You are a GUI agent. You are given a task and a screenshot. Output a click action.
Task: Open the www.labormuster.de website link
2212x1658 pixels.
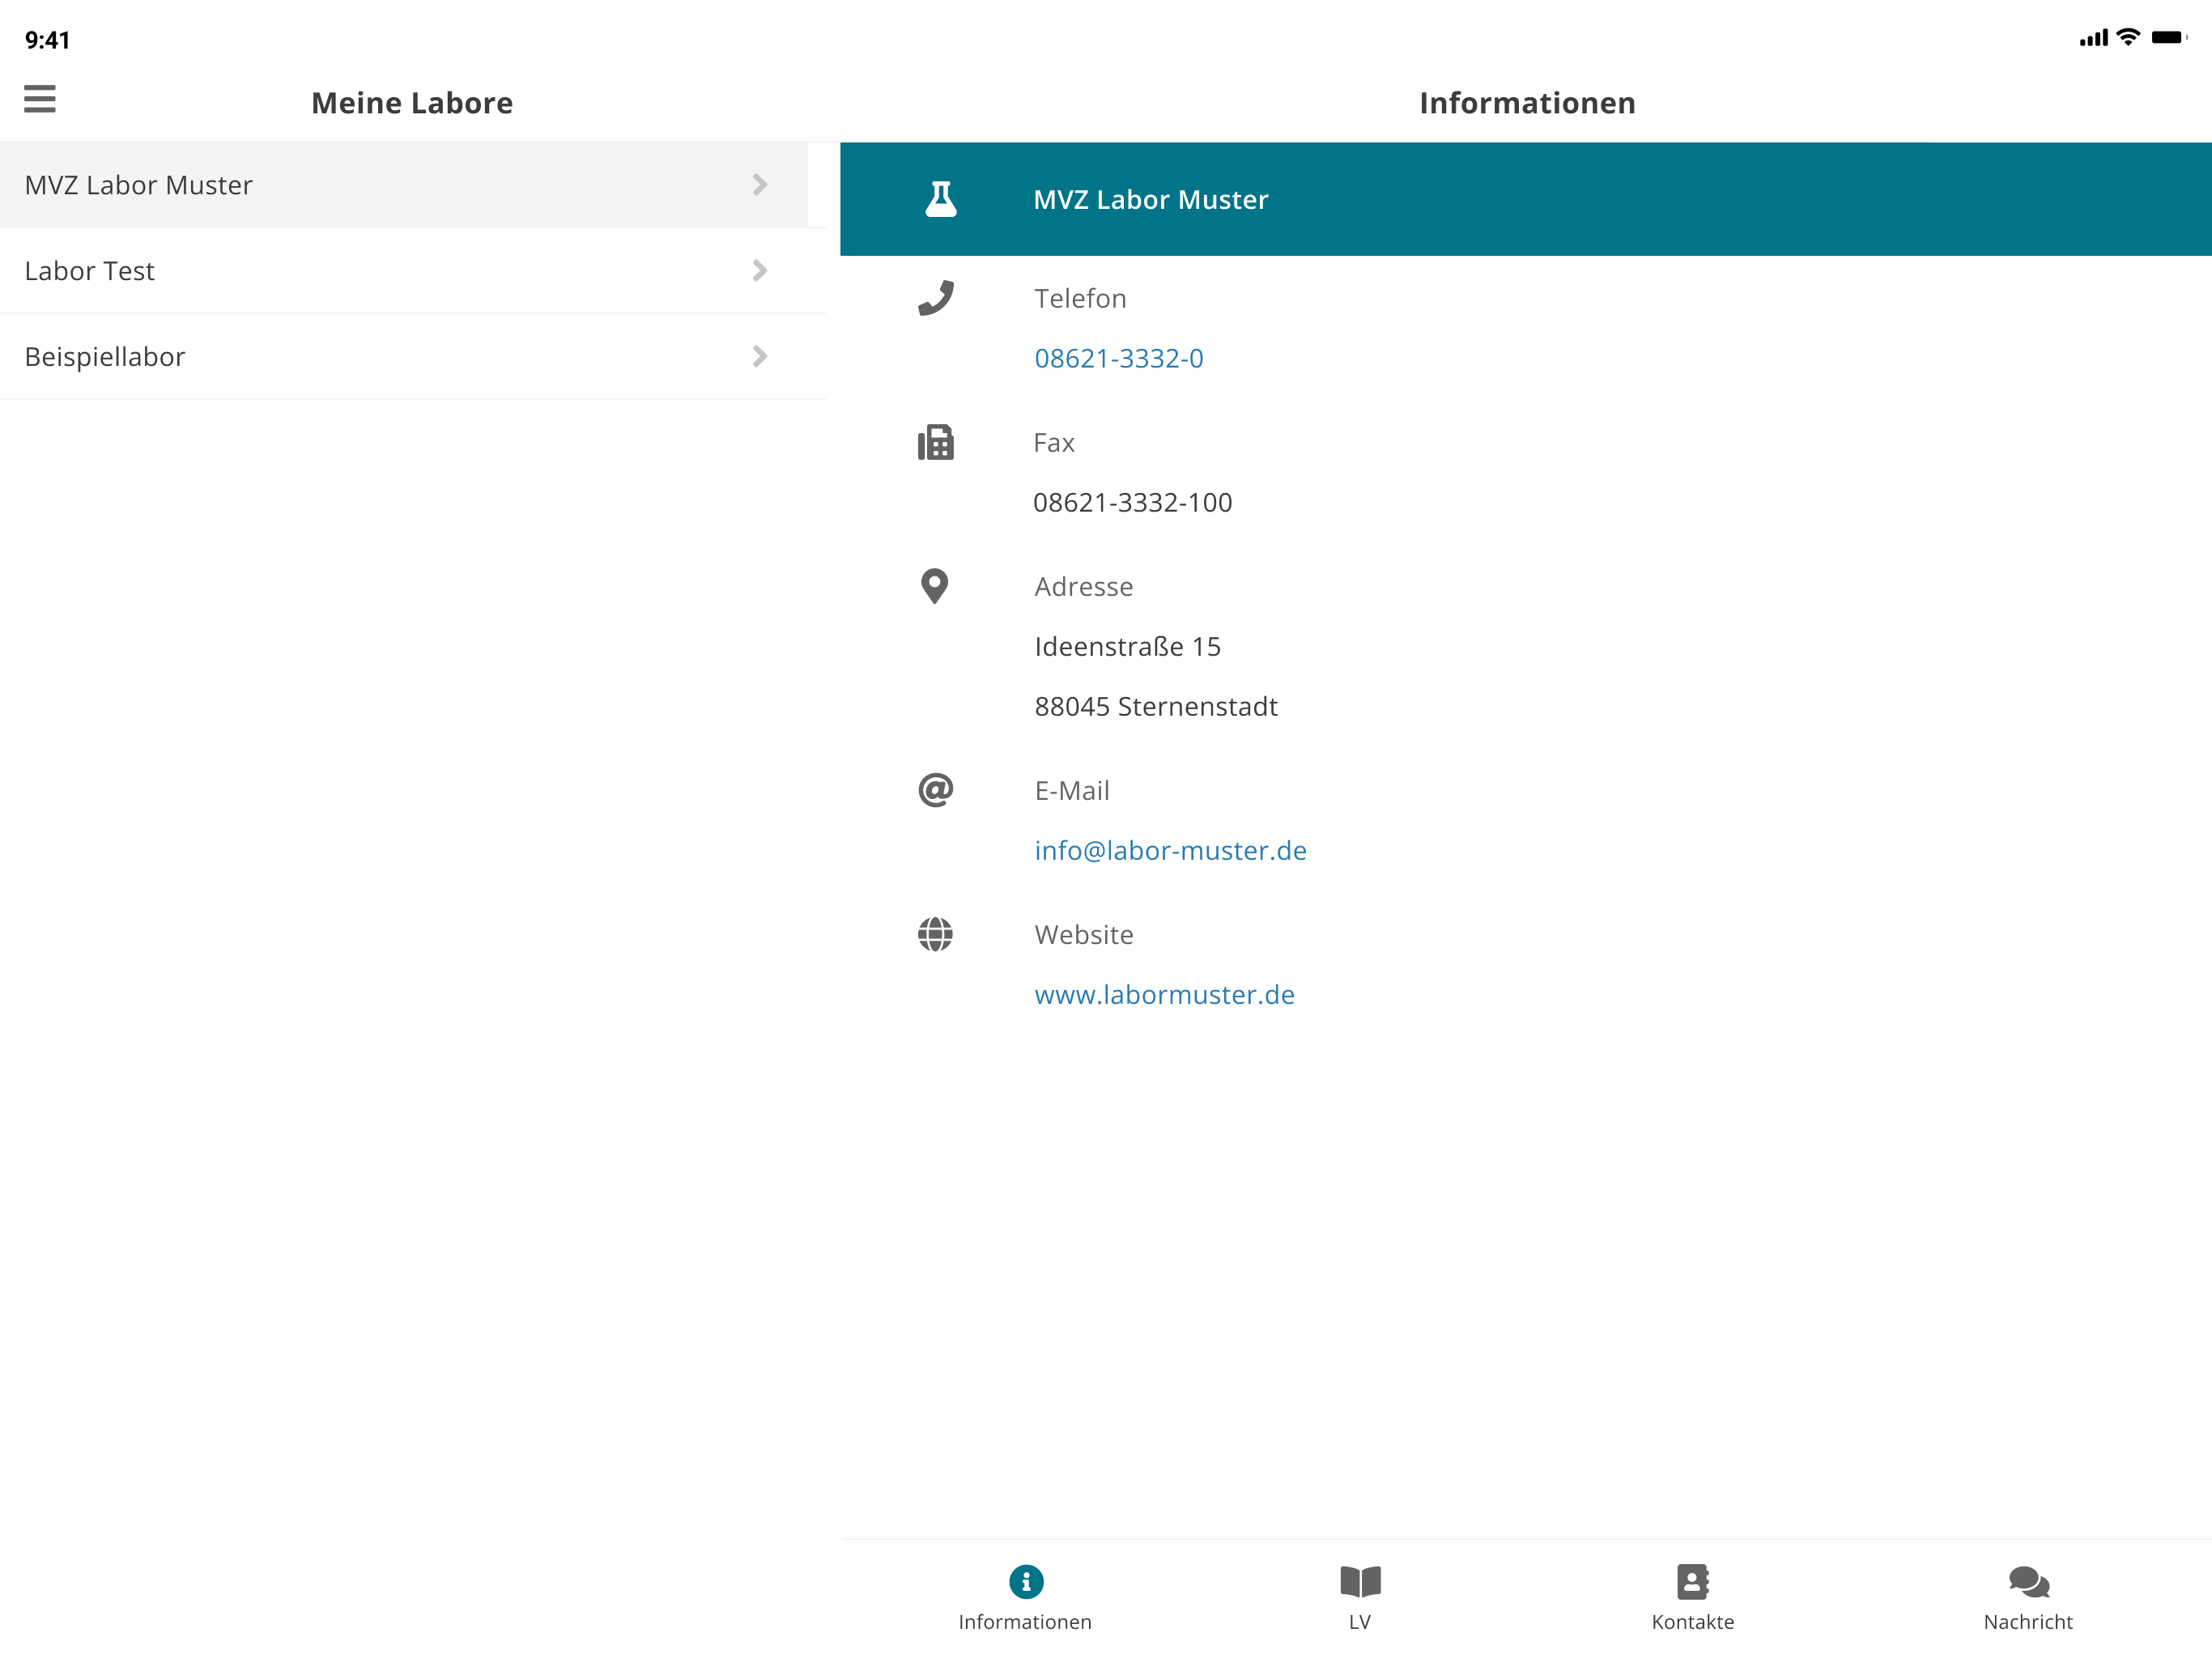click(1164, 994)
